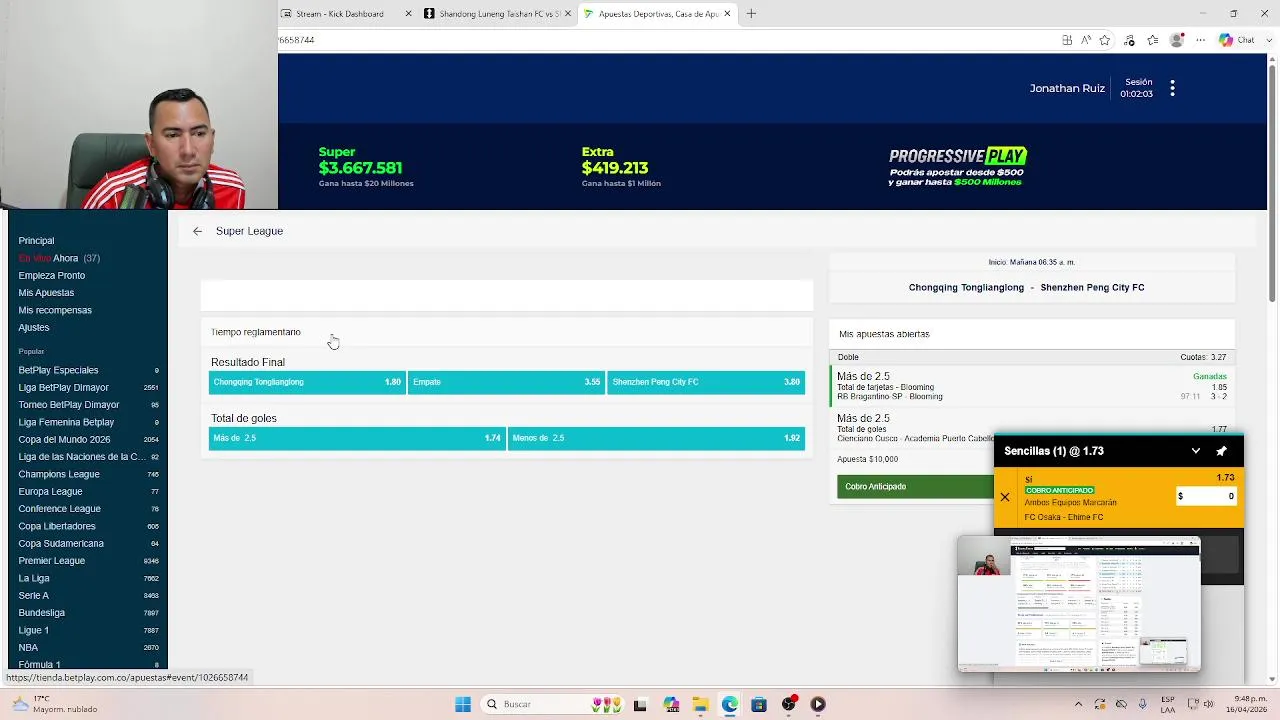1280x720 pixels.
Task: Open a new browser tab
Action: (x=751, y=14)
